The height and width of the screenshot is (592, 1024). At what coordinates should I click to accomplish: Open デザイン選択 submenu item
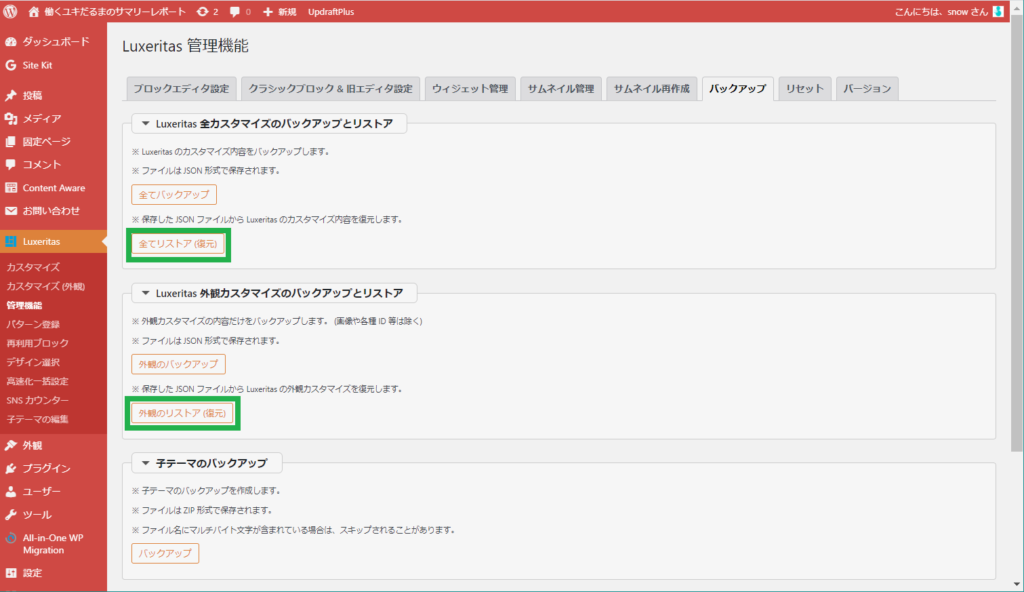33,362
